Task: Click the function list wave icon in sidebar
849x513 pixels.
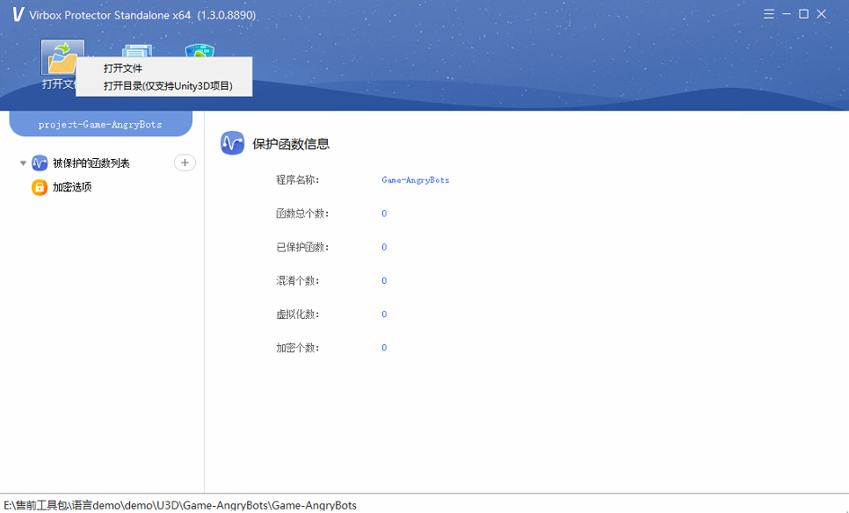Action: [x=40, y=163]
